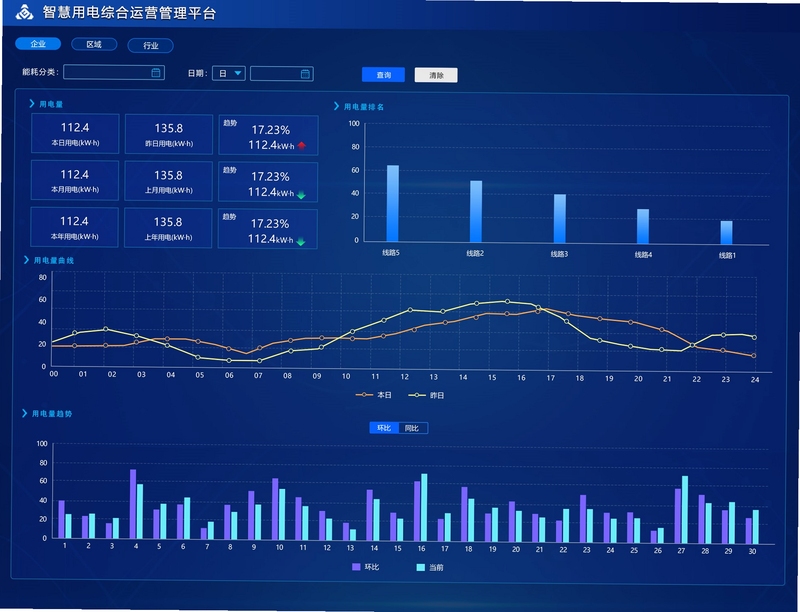Image resolution: width=800 pixels, height=612 pixels.
Task: Click the 线路5 bar in ranking chart
Action: click(392, 203)
